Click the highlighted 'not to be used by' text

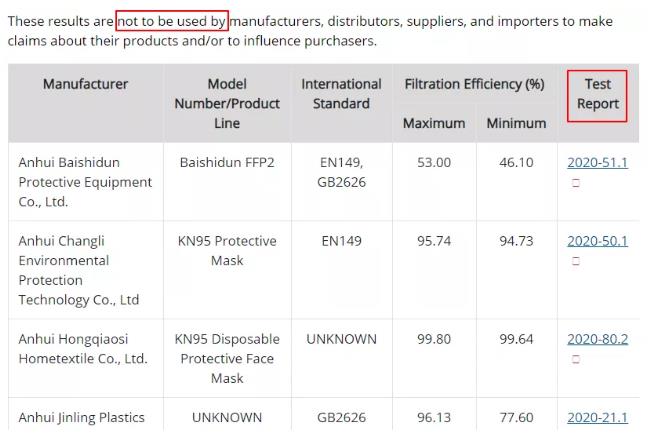tap(171, 20)
